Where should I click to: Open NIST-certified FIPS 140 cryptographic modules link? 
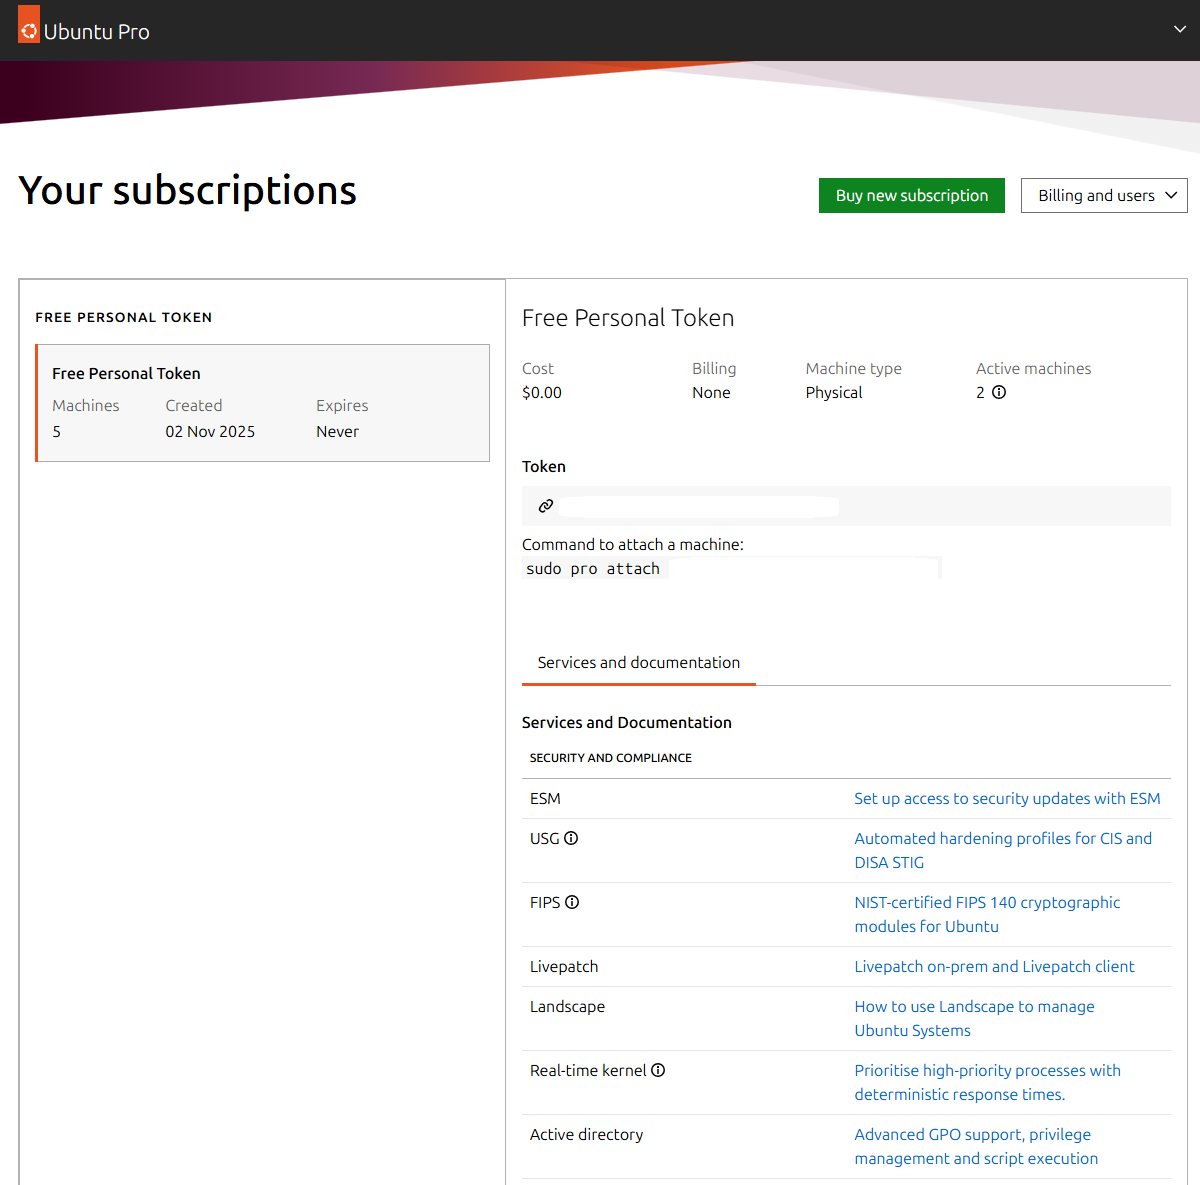[x=987, y=914]
